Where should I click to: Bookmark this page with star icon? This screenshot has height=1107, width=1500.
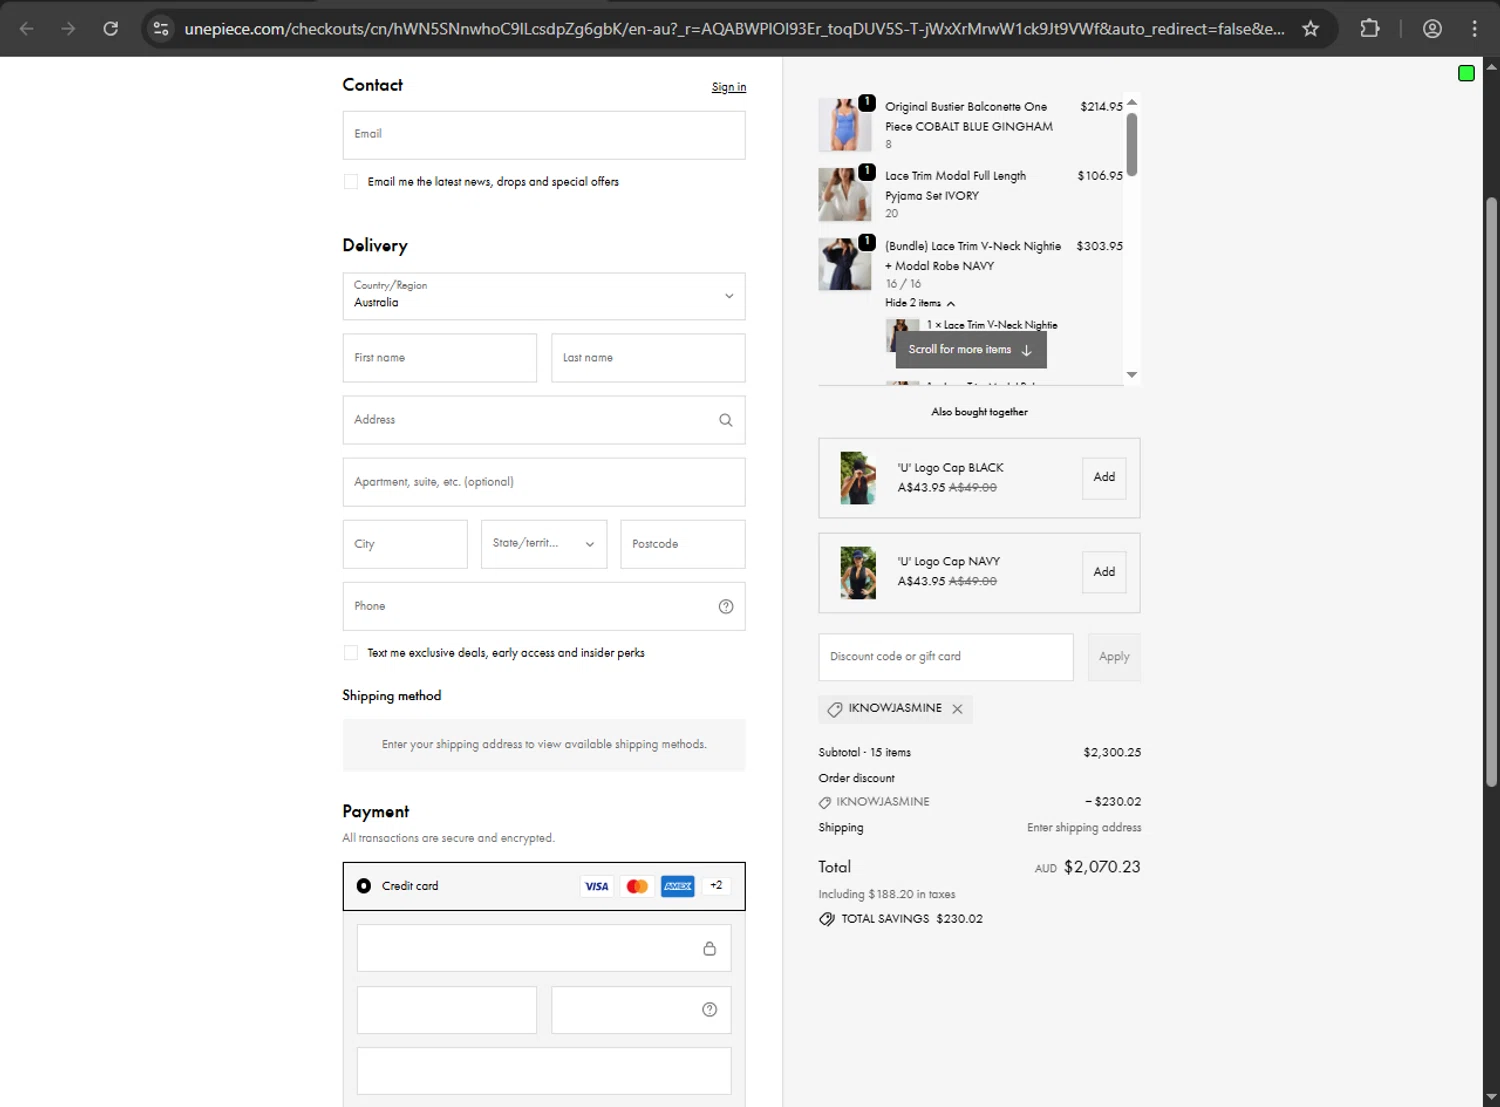[1310, 28]
